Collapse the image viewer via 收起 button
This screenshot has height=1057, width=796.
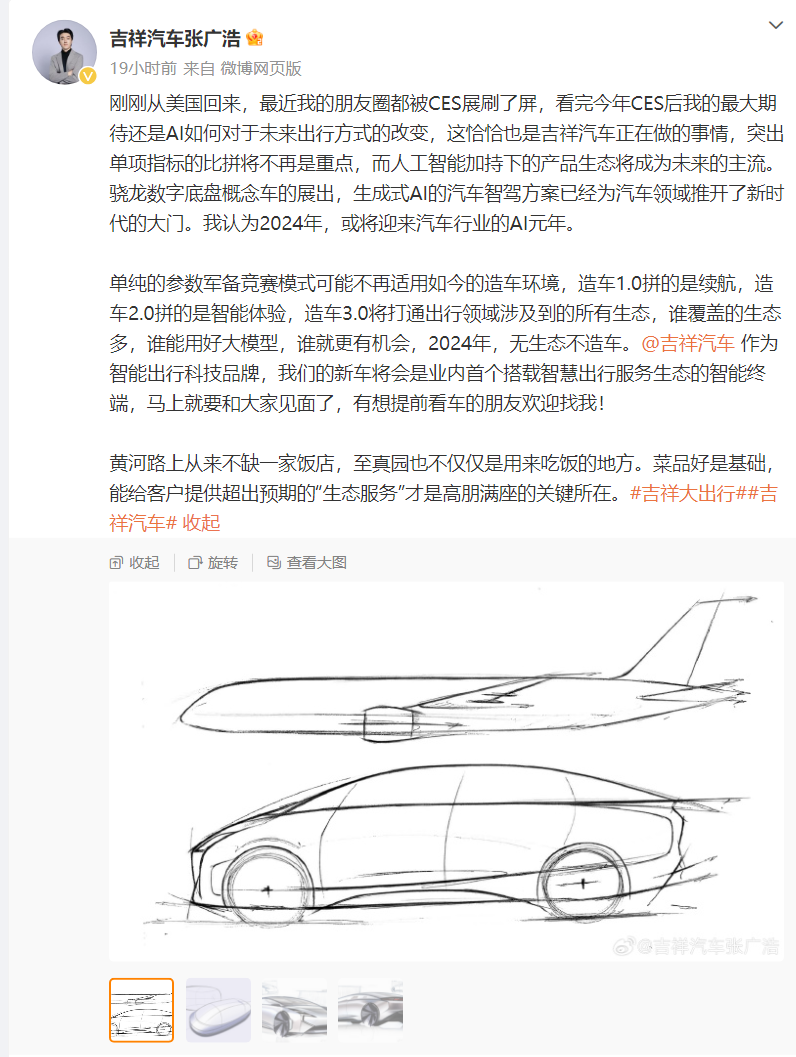click(x=135, y=562)
